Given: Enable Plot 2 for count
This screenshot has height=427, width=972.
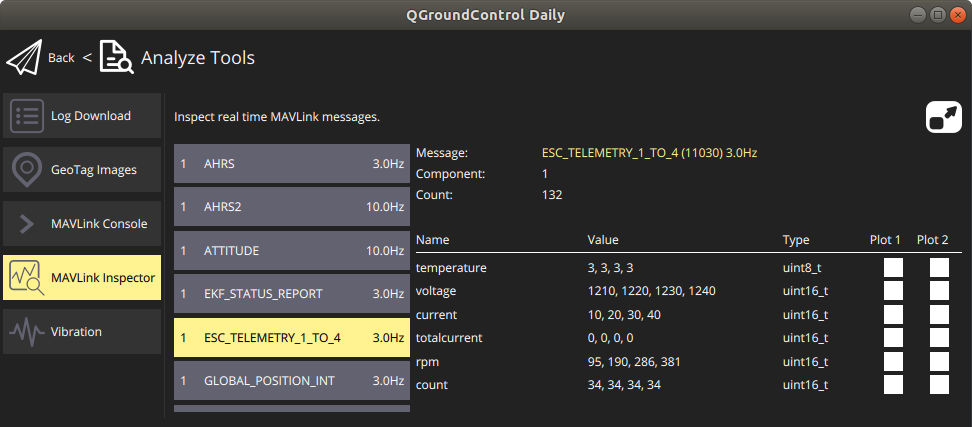Looking at the screenshot, I should pos(939,384).
